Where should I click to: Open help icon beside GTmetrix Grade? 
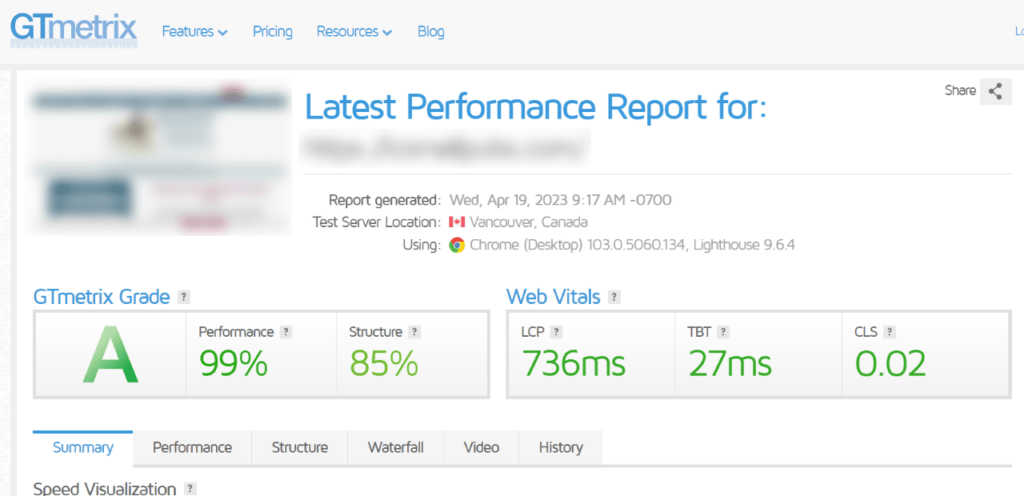tap(184, 298)
